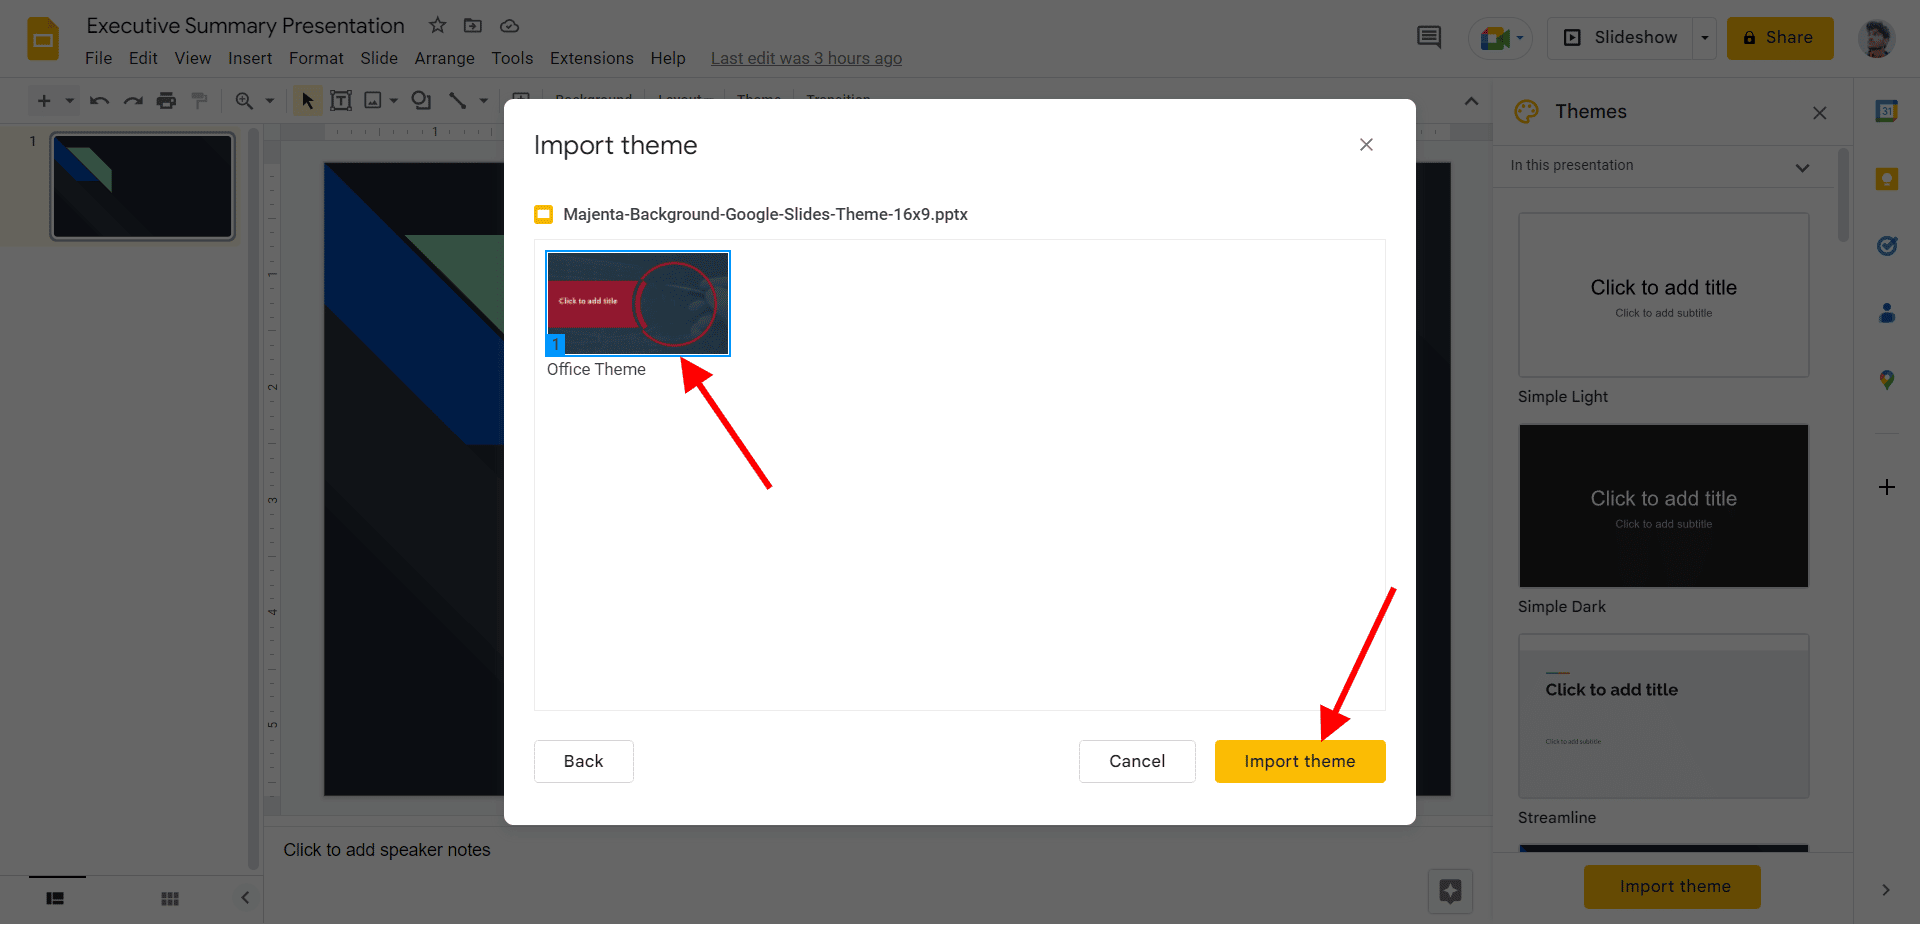Click the Back button in dialog
Viewport: 1921px width, 925px height.
coord(583,761)
